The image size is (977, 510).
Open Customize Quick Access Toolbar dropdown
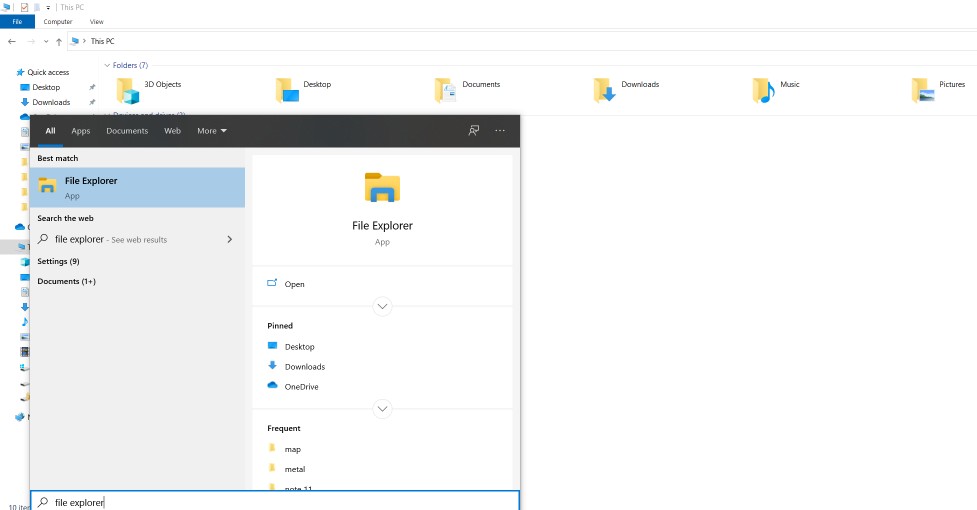[48, 8]
